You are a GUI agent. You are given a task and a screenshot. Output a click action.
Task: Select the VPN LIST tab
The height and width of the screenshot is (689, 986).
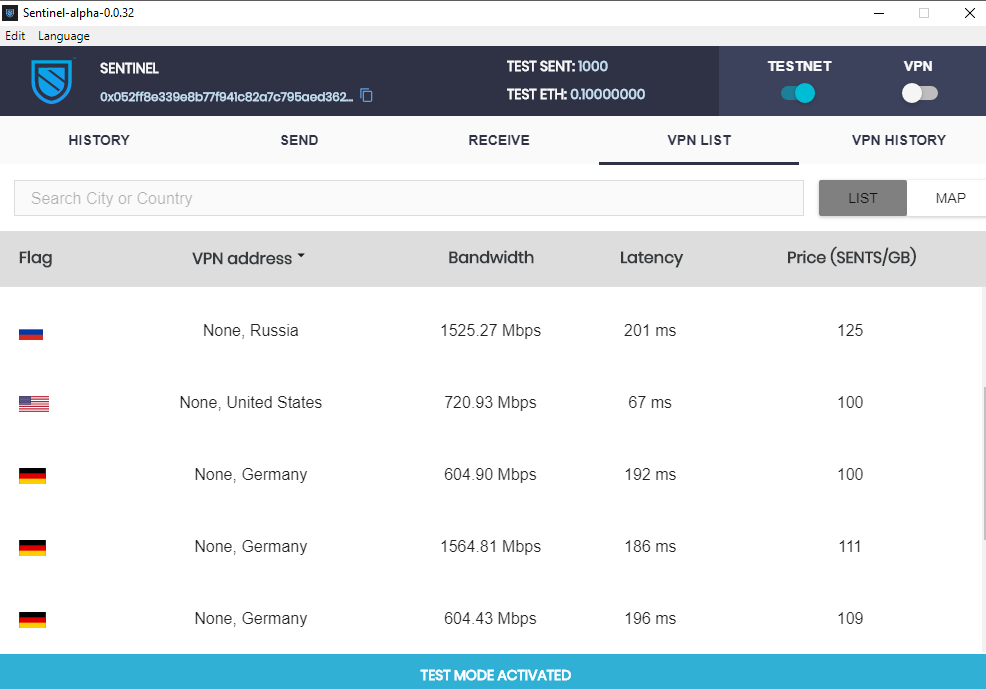click(x=699, y=140)
